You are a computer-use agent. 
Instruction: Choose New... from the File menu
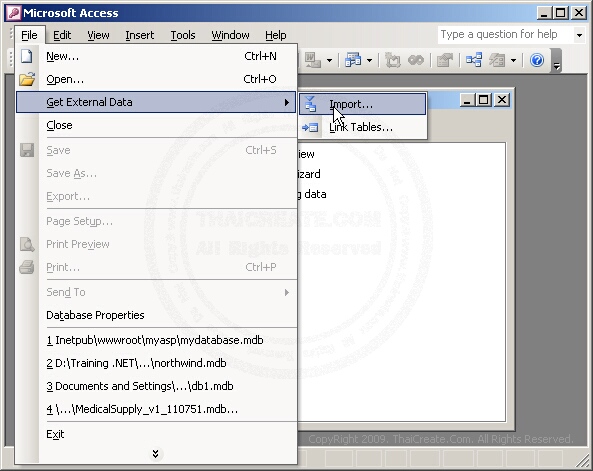pos(156,56)
